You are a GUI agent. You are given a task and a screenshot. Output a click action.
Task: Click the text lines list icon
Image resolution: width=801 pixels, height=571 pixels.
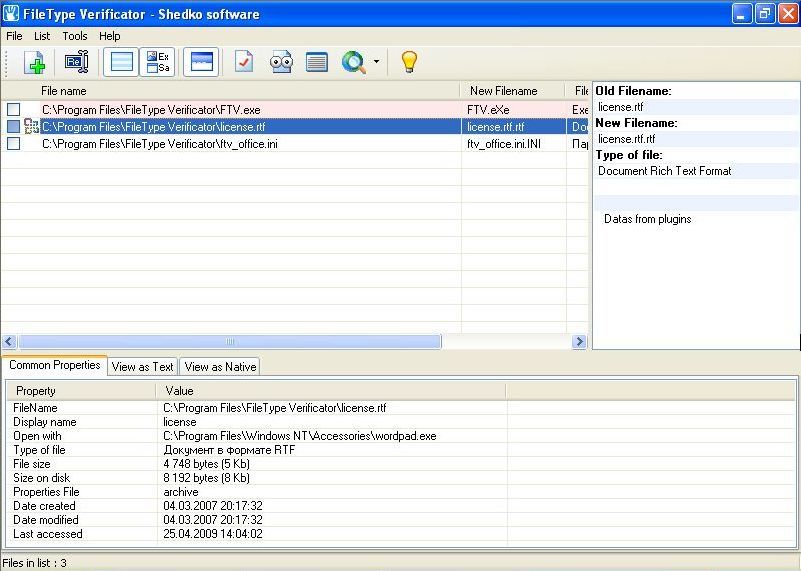coord(317,62)
